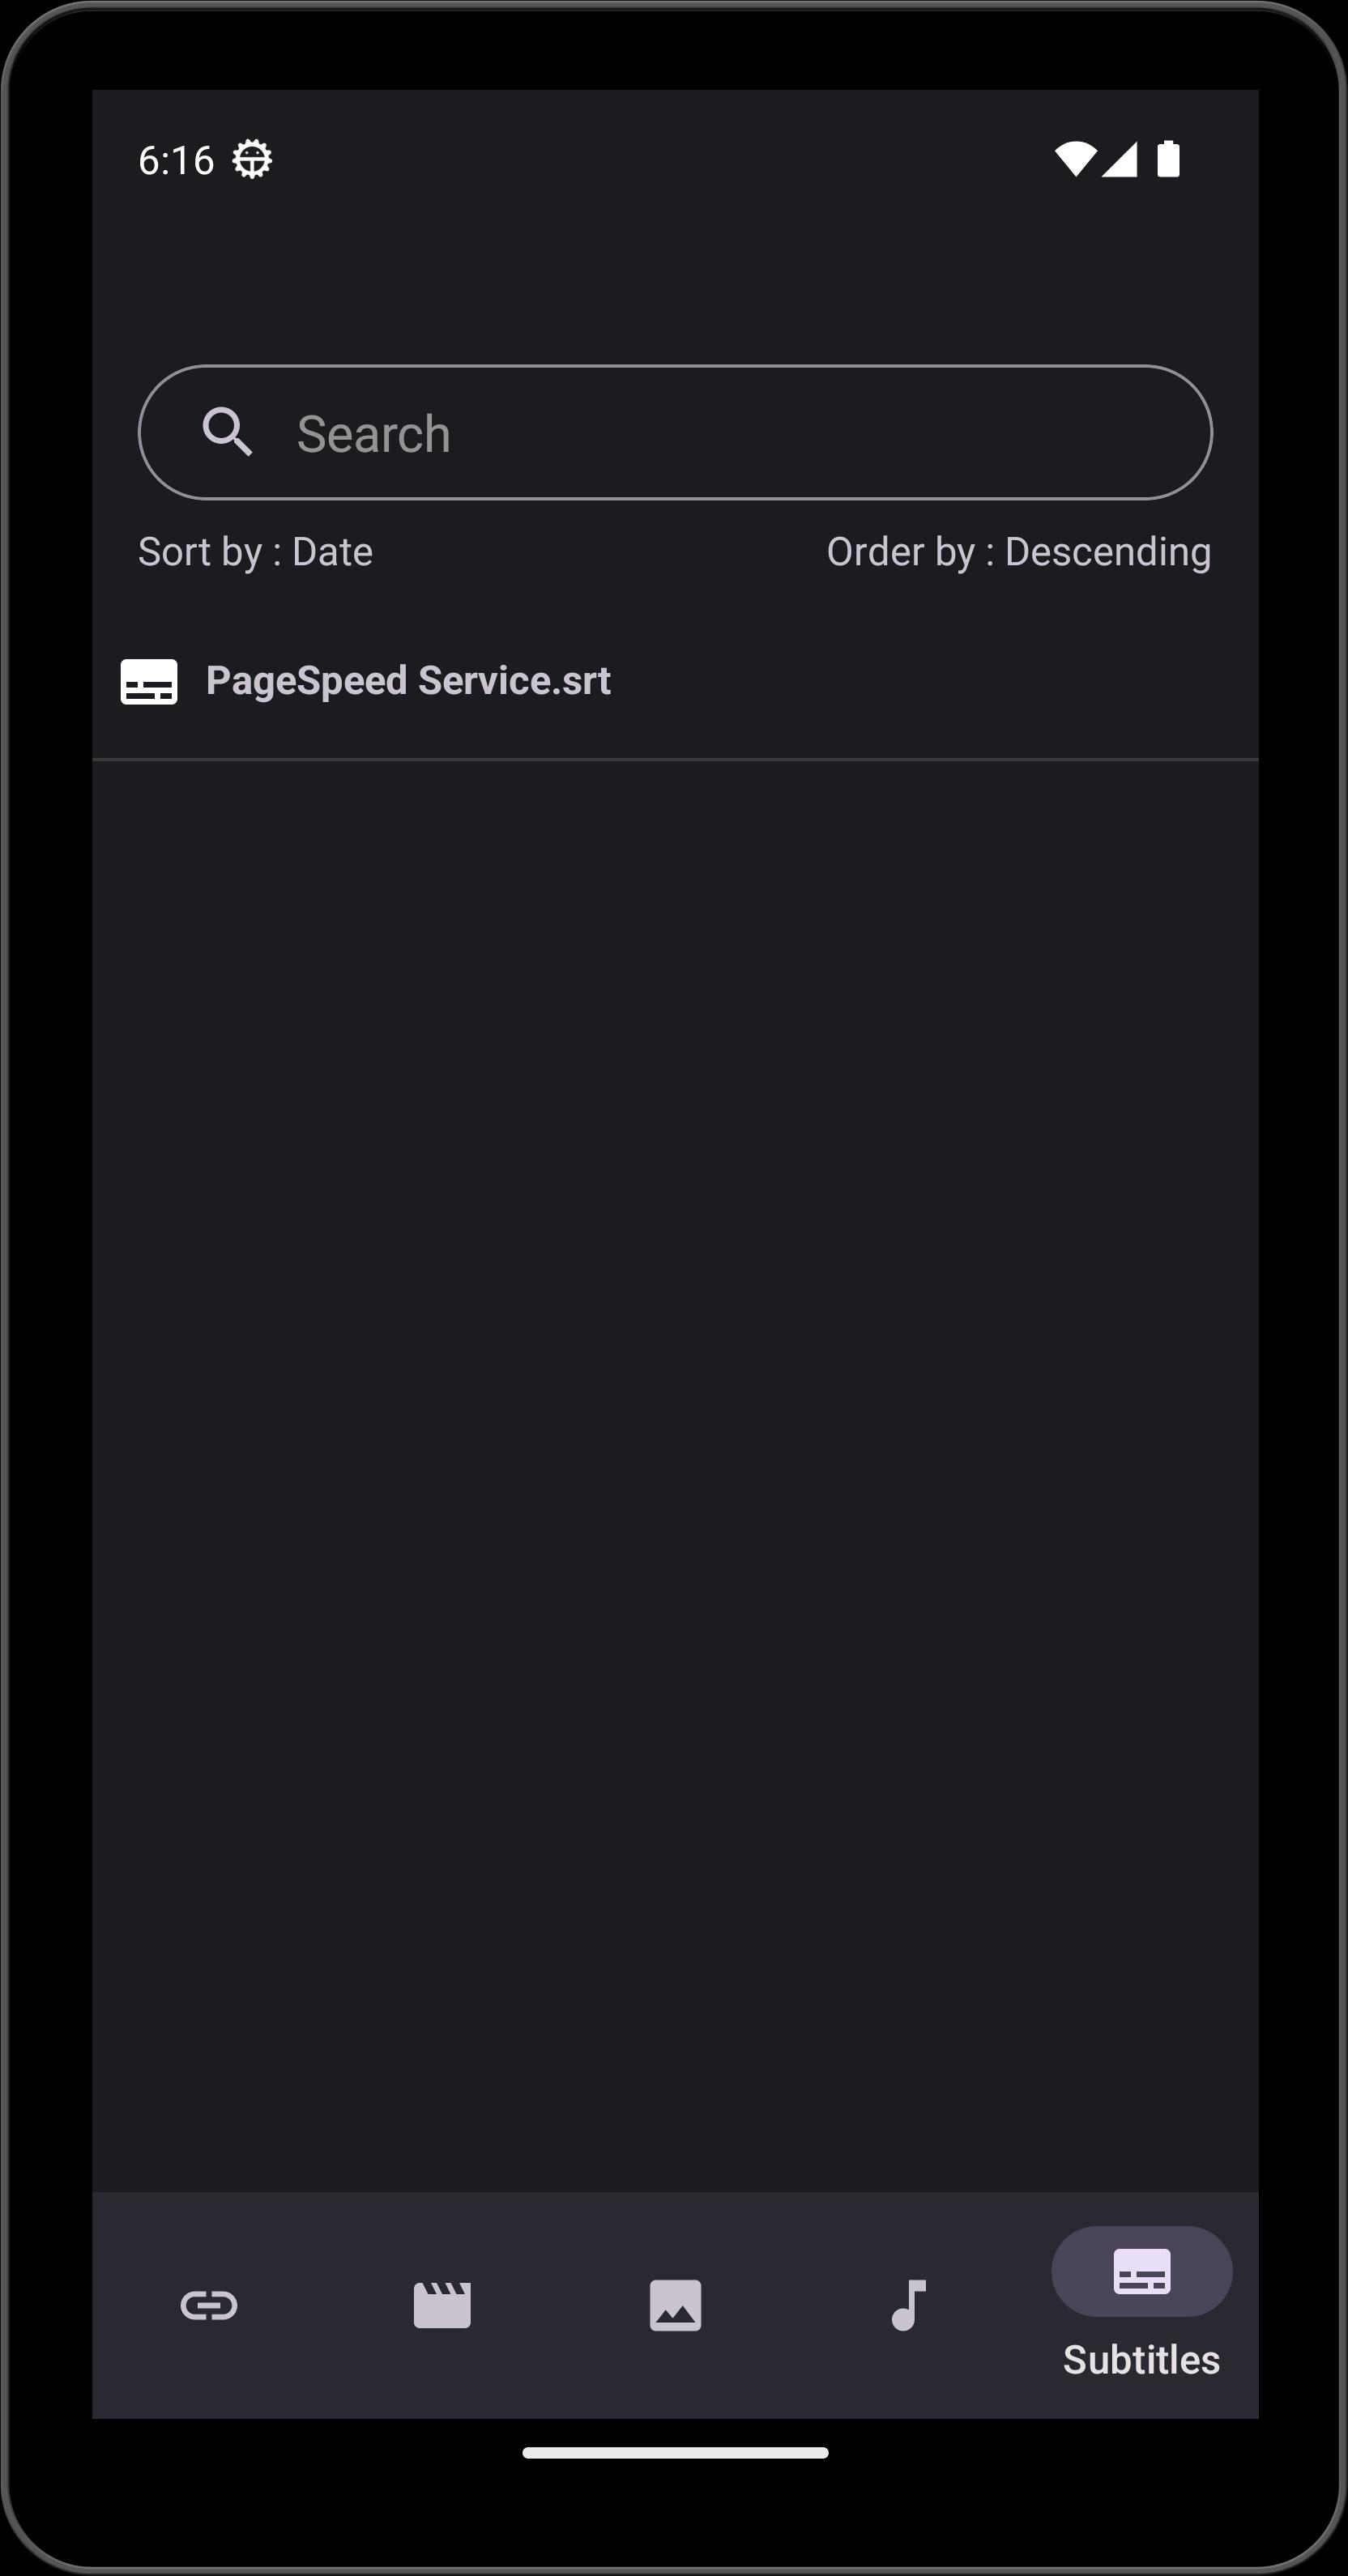Tap the magnifier icon in search bar
1348x2576 pixels.
coord(227,432)
